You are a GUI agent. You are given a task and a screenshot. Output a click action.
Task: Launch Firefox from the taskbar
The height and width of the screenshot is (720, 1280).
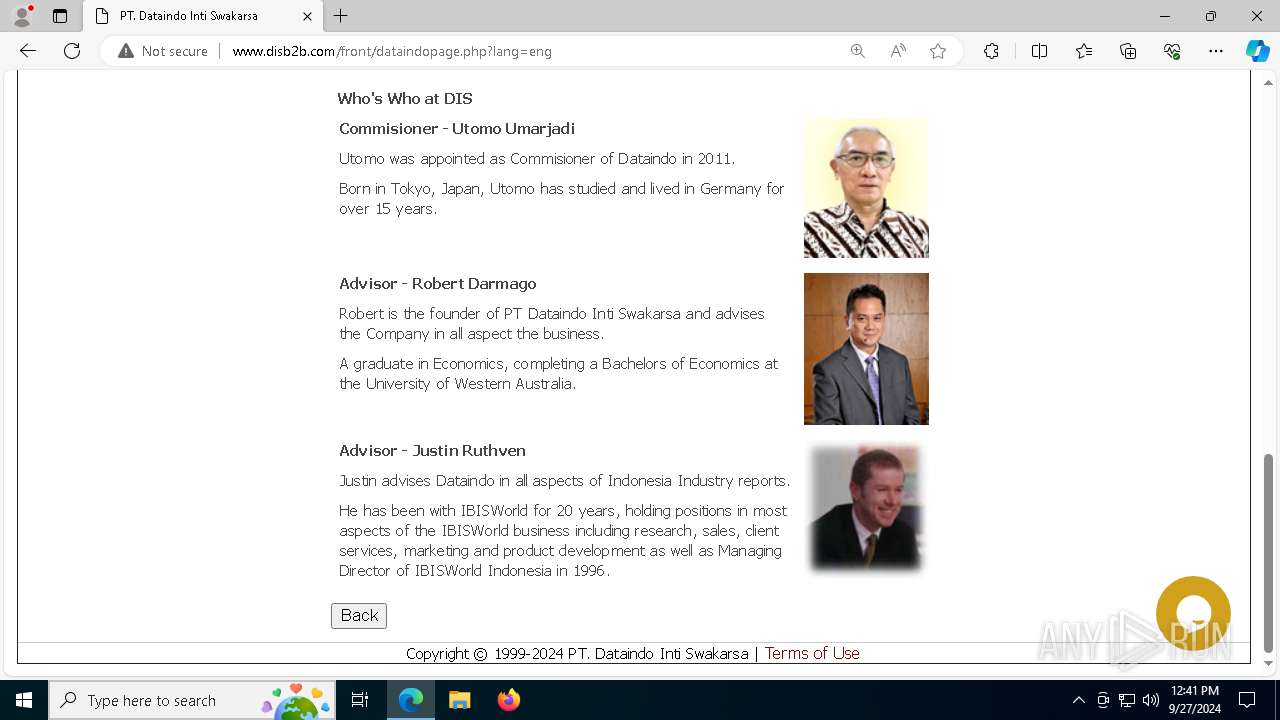[509, 700]
